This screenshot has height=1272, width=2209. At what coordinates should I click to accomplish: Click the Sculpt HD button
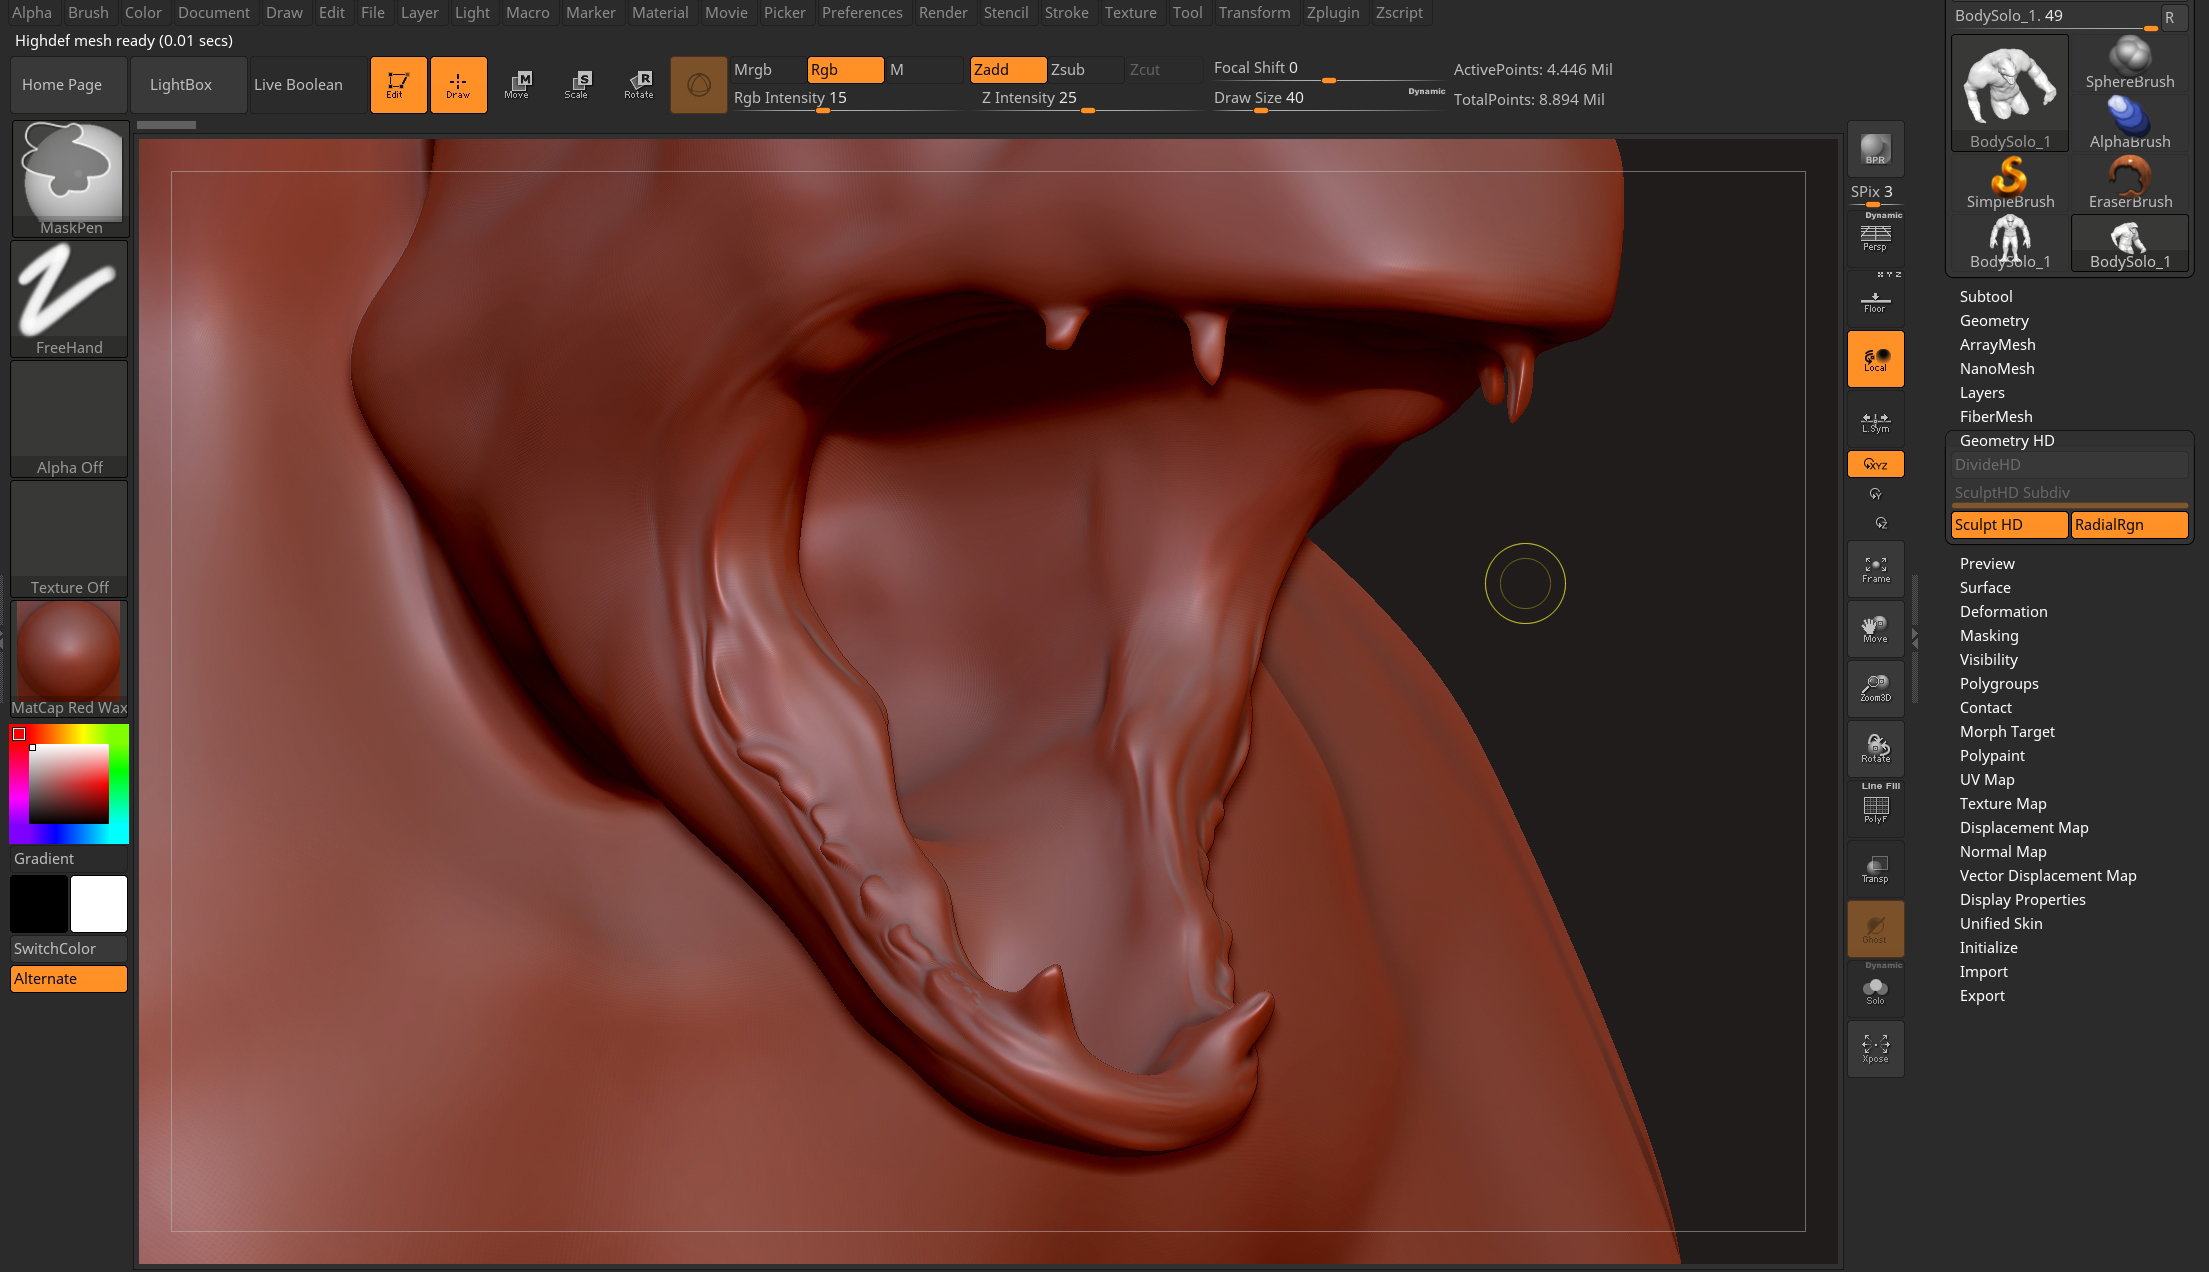tap(2009, 525)
